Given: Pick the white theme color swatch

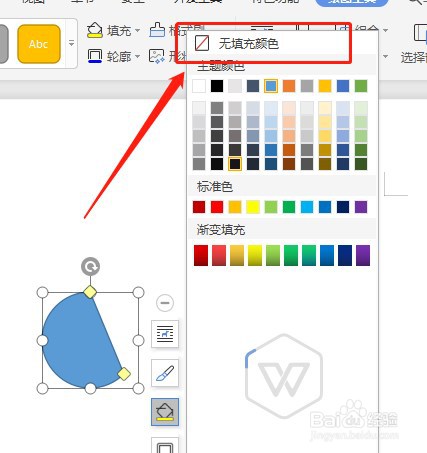Looking at the screenshot, I should (x=199, y=86).
